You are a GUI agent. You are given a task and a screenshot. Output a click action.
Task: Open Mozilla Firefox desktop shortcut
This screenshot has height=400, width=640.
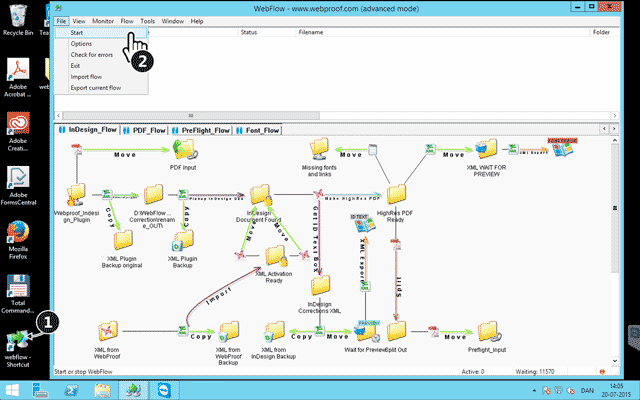tap(18, 240)
